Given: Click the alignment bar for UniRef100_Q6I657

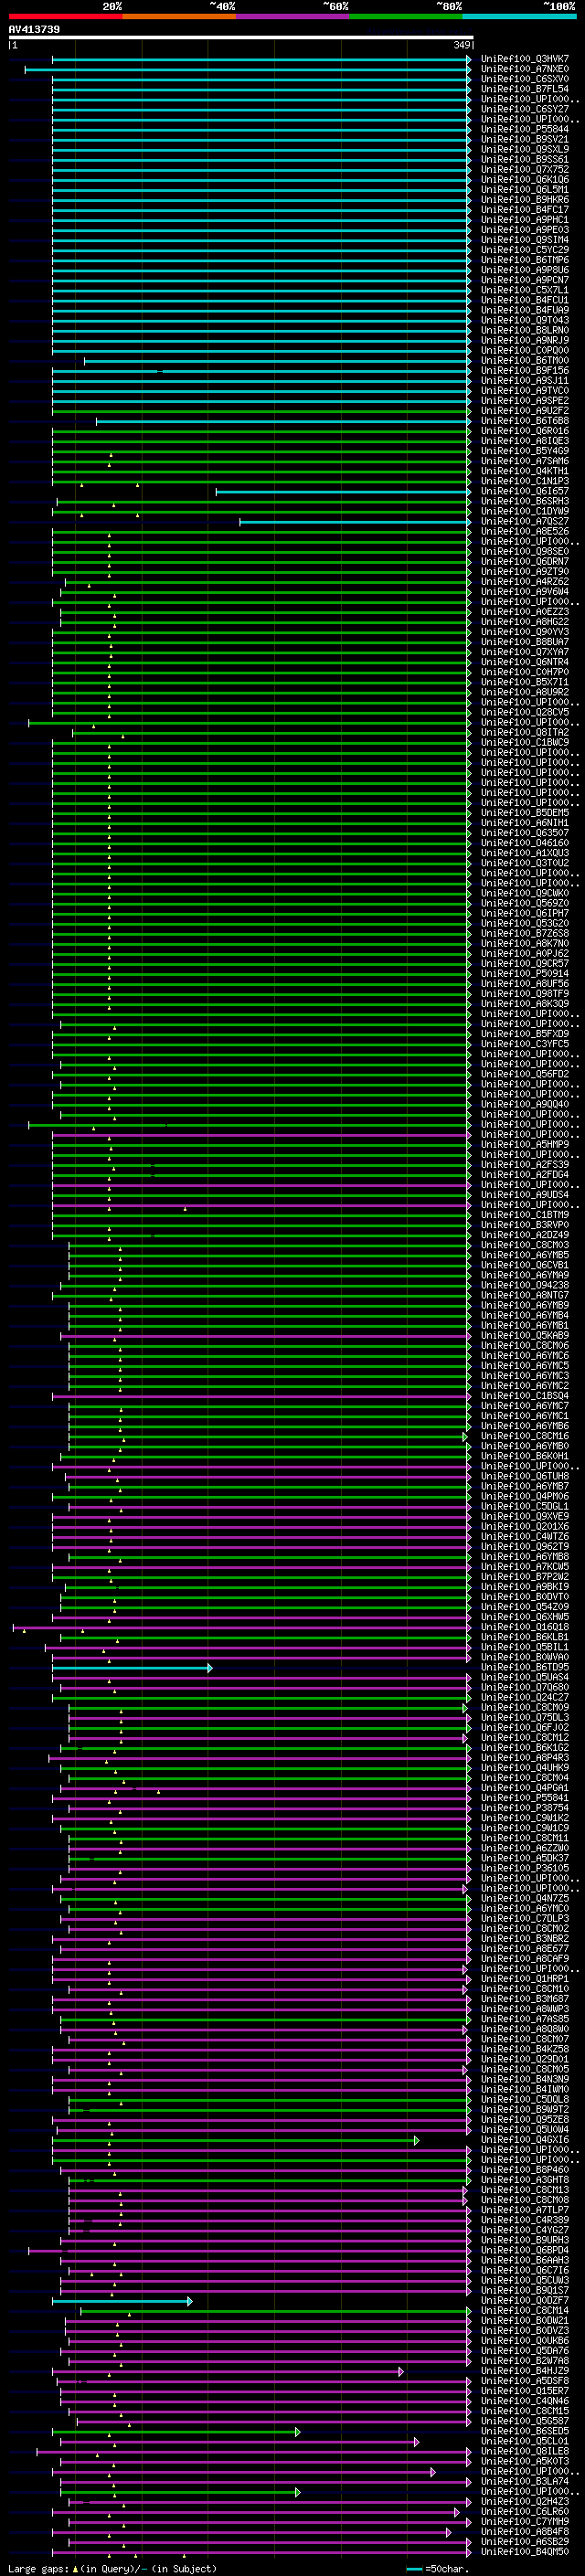Looking at the screenshot, I should tap(343, 491).
